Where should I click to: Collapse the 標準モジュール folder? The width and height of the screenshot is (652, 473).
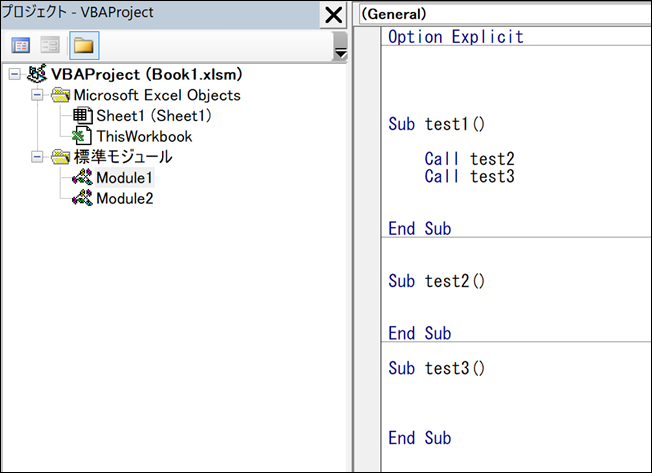[x=37, y=157]
